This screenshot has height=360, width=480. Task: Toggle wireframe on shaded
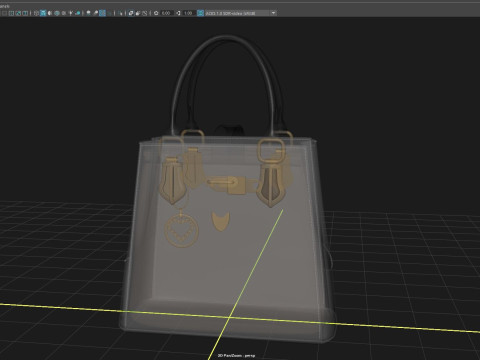[57, 13]
